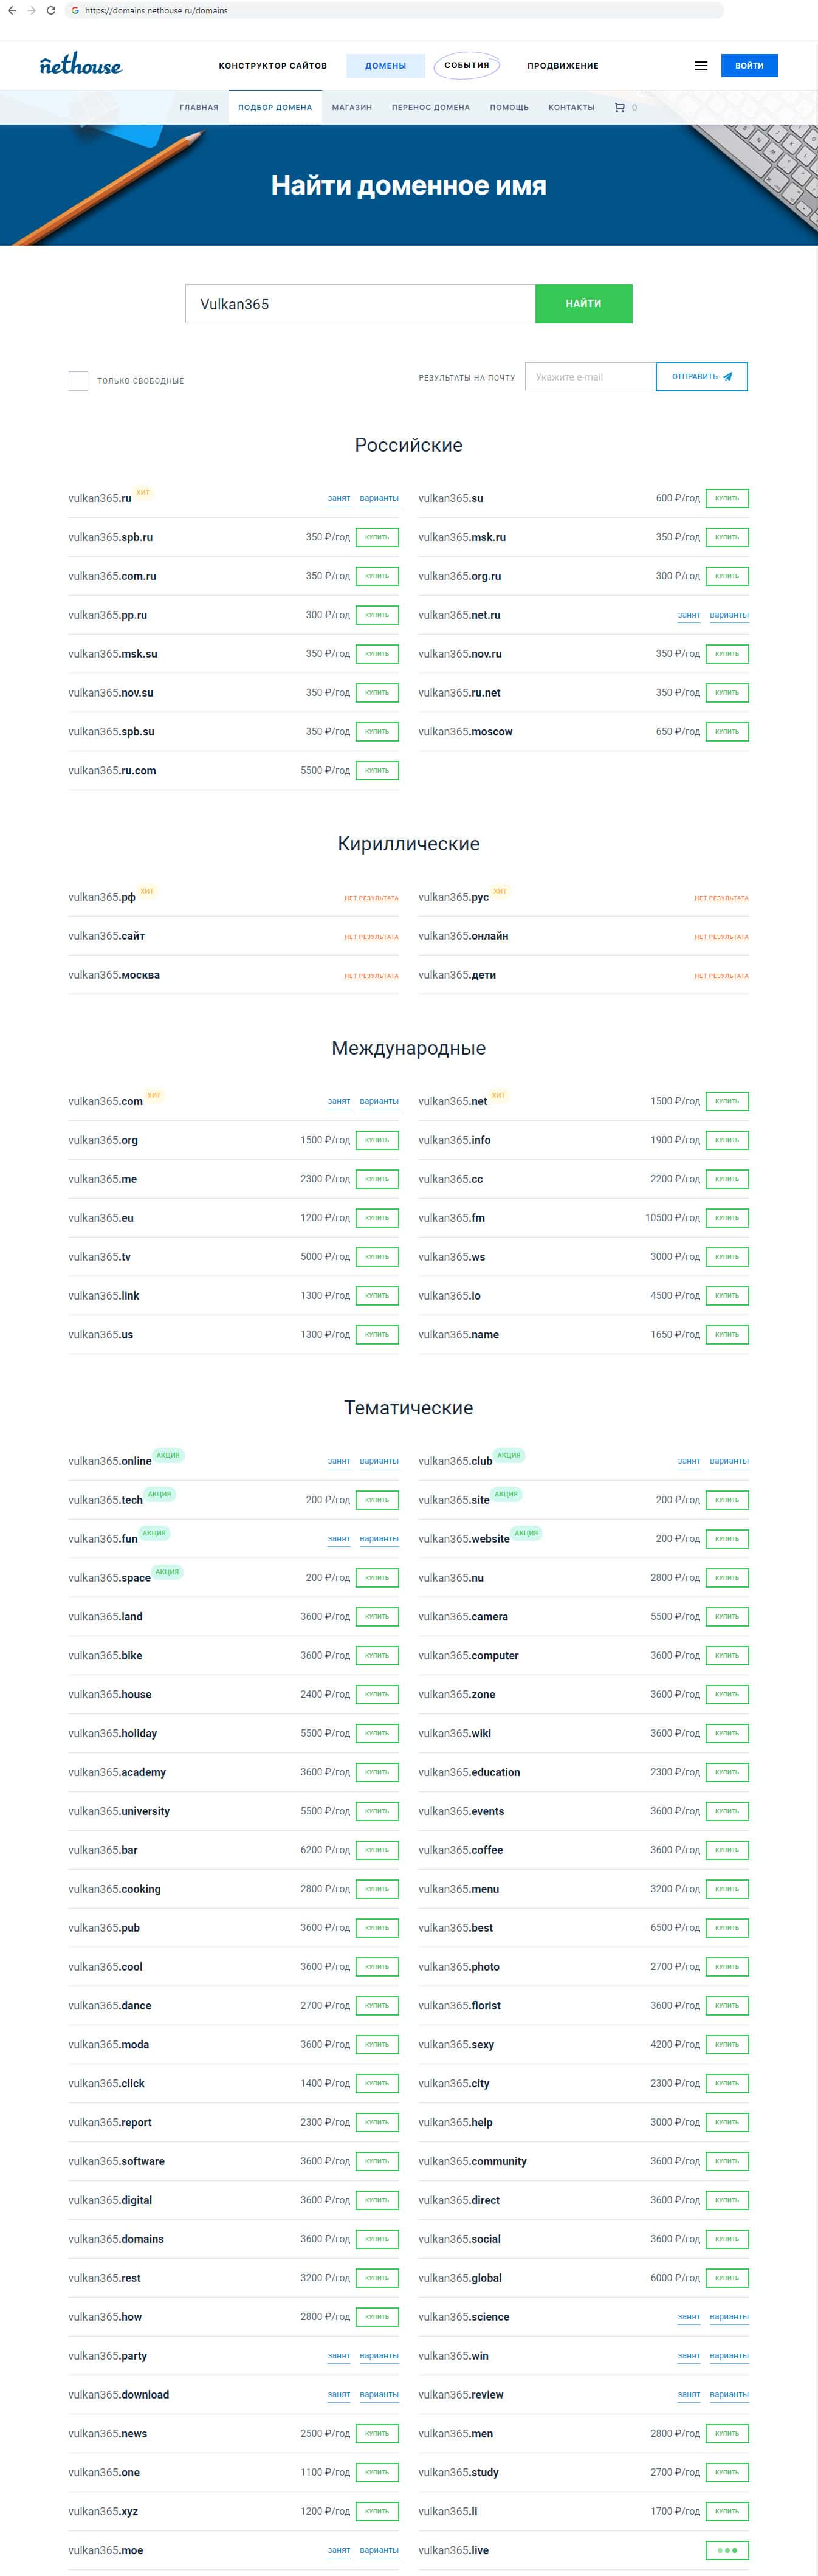Click the Войти login button
The height and width of the screenshot is (2576, 818).
(x=749, y=66)
